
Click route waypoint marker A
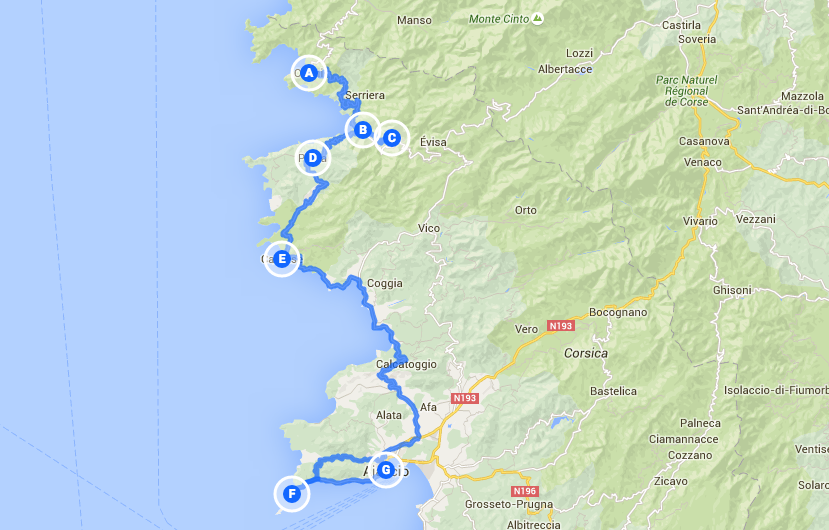click(309, 73)
